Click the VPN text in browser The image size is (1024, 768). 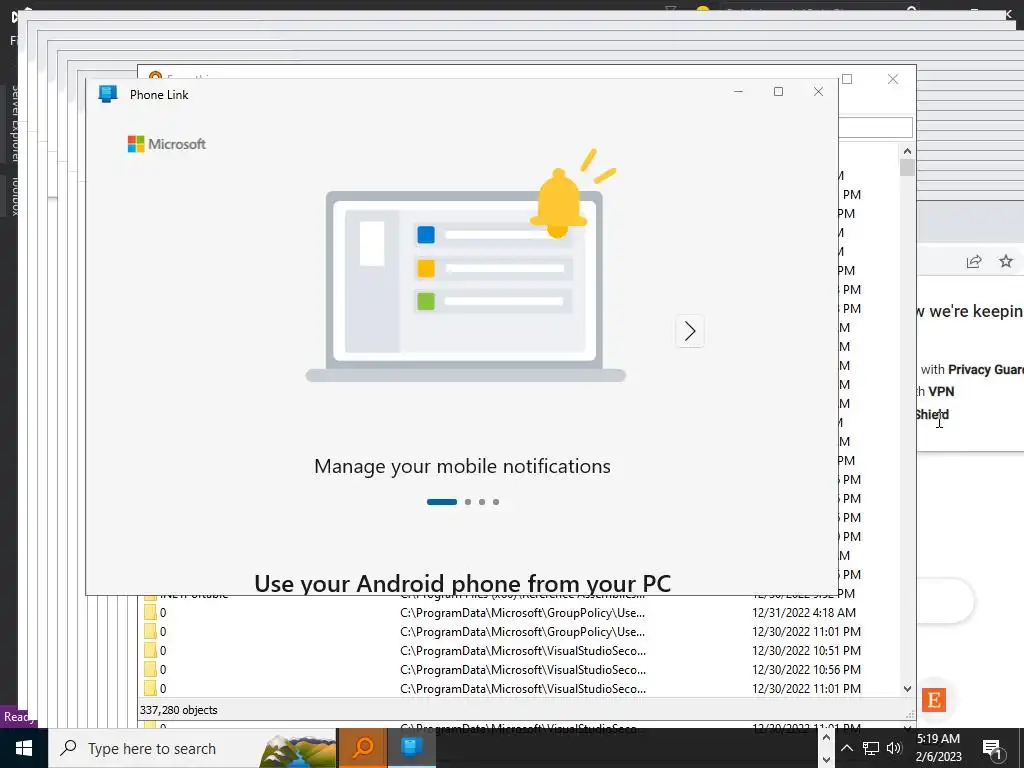(941, 391)
